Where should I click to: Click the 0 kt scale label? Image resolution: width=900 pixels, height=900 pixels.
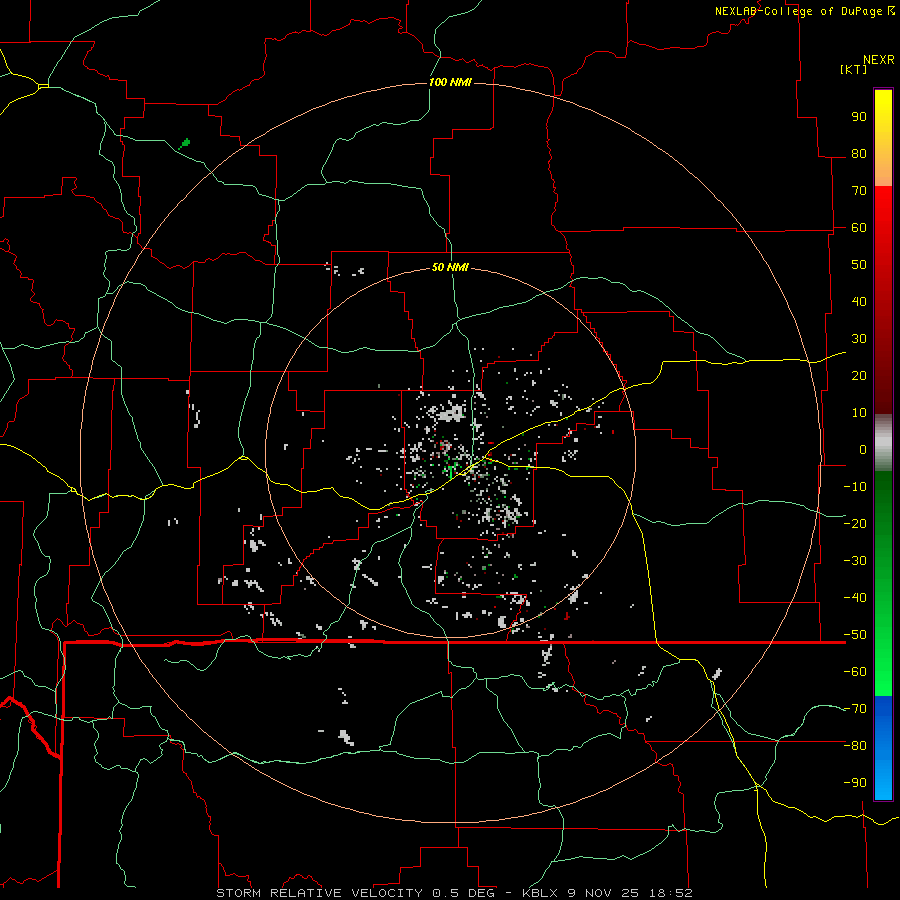[863, 450]
